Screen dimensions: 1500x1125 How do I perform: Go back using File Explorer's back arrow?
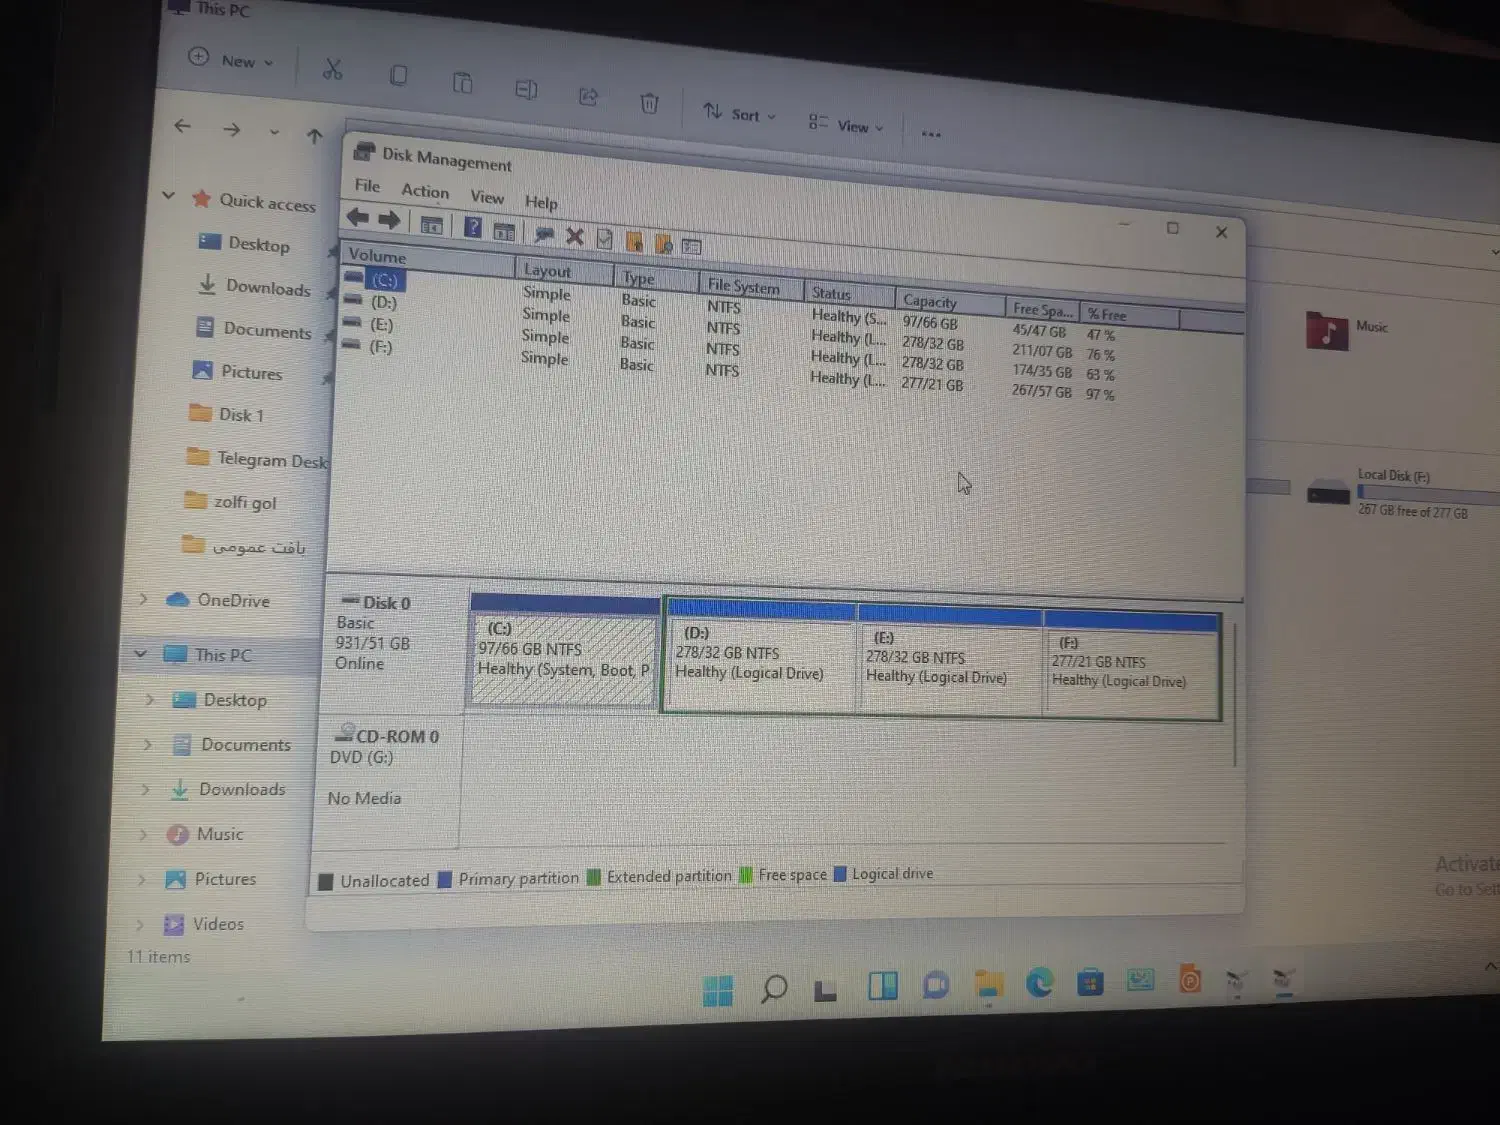pyautogui.click(x=182, y=126)
